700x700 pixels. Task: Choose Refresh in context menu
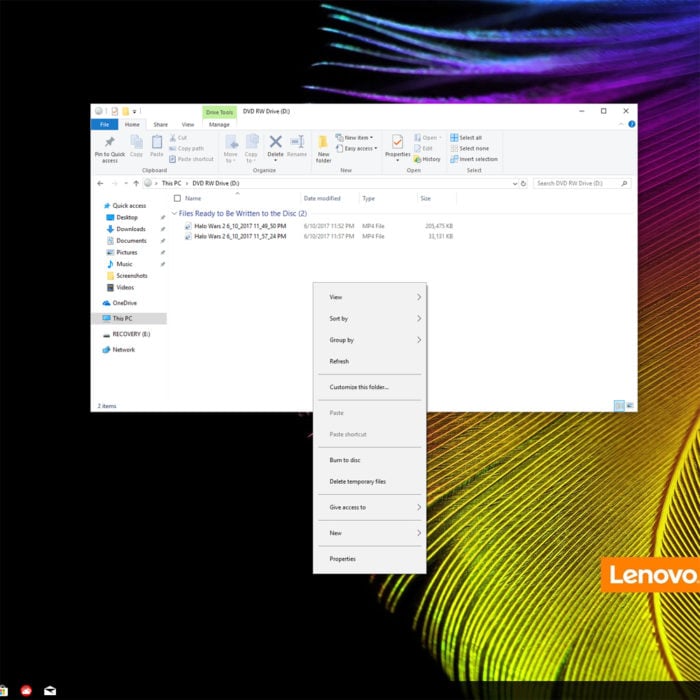(x=370, y=361)
